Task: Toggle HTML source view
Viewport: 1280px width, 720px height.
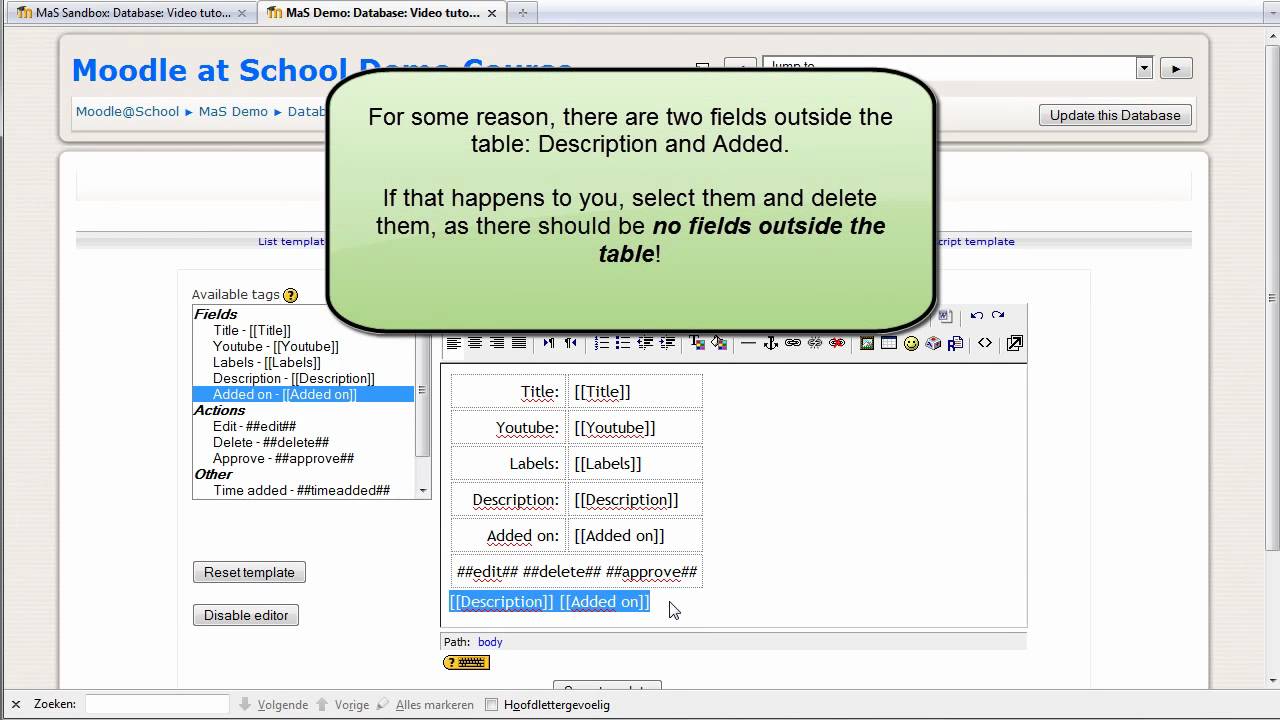Action: pyautogui.click(x=985, y=343)
